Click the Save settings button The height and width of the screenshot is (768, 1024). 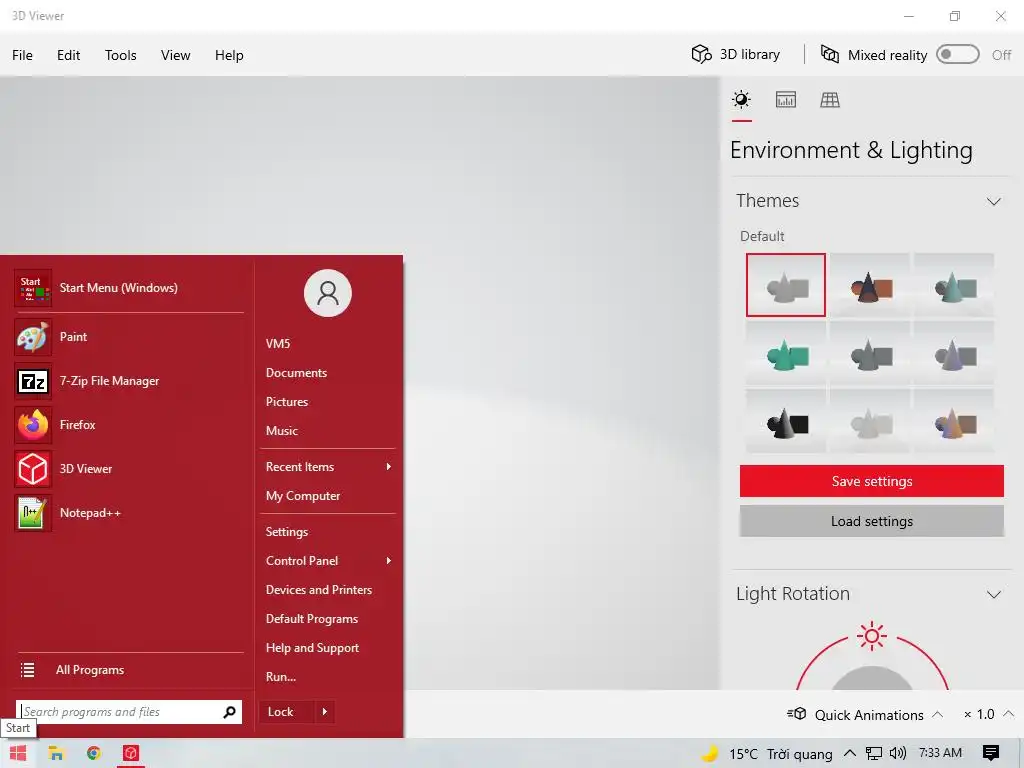click(871, 481)
